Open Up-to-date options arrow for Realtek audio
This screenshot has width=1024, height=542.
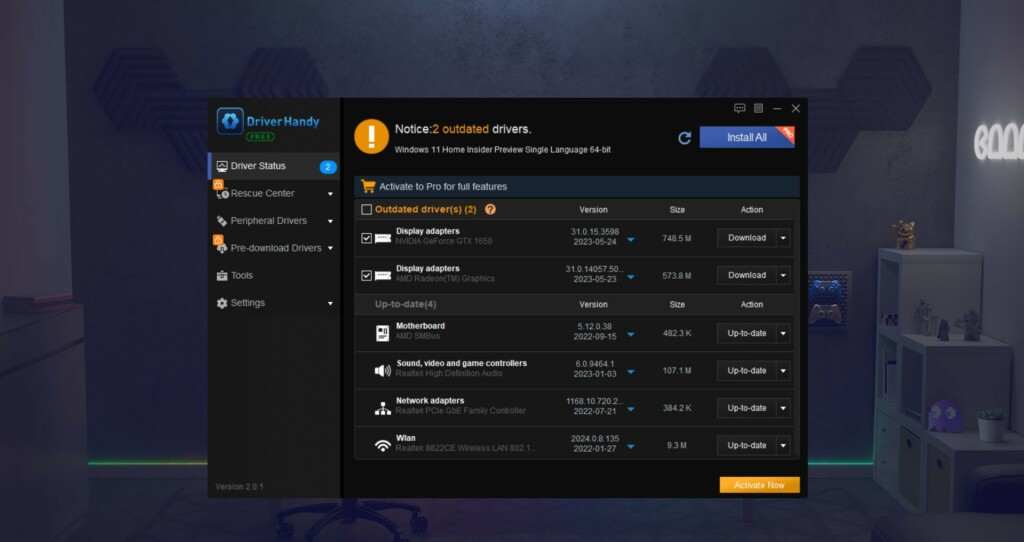click(x=783, y=371)
